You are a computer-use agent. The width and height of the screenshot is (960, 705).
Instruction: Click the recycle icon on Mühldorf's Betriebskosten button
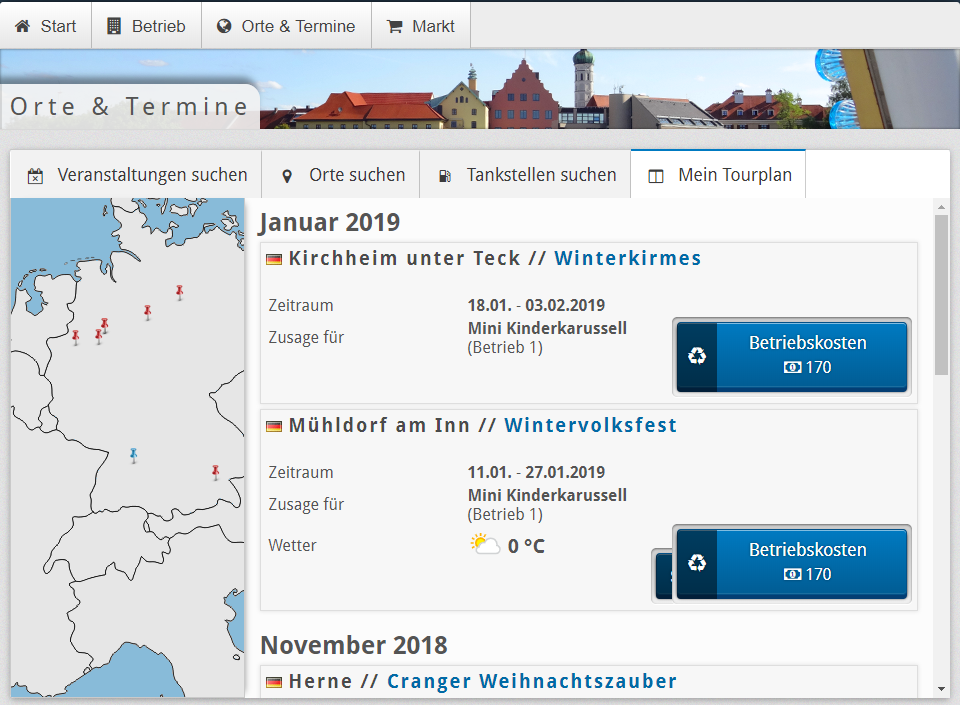coord(697,562)
